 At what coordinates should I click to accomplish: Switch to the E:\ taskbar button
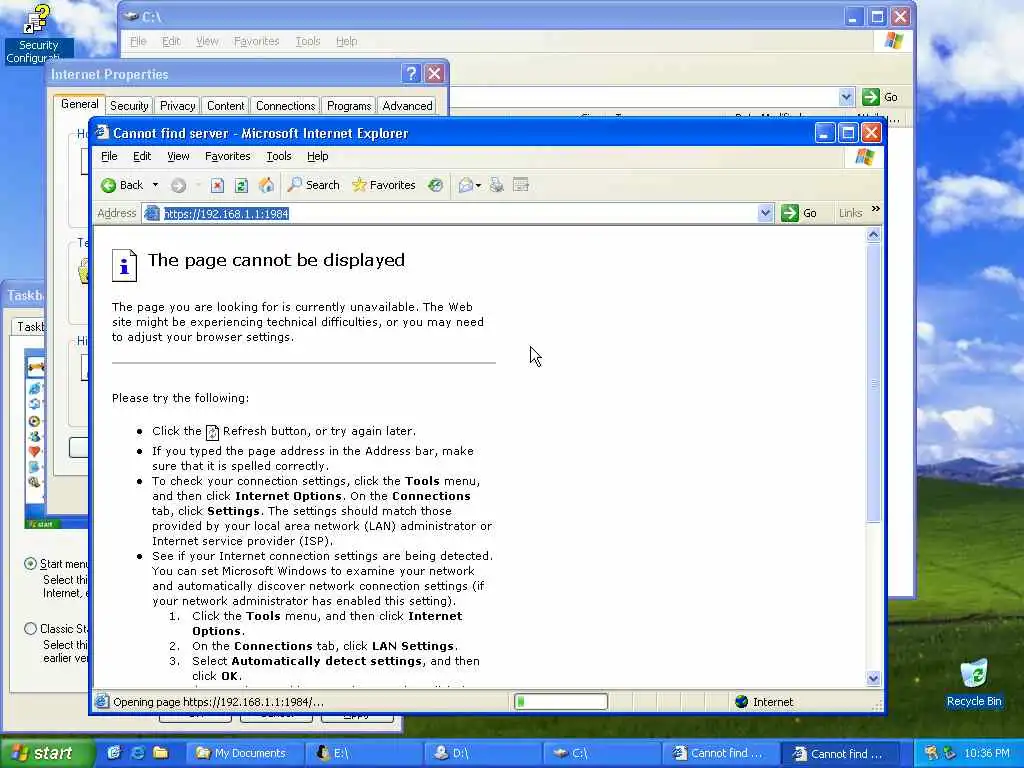tap(364, 754)
